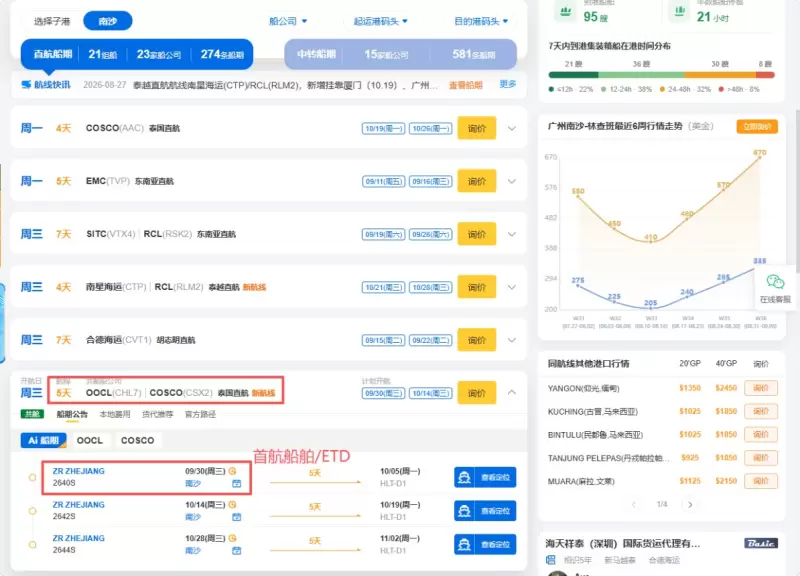800x576 pixels.
Task: Select the 南沙 sub-port pill
Action: click(x=108, y=21)
